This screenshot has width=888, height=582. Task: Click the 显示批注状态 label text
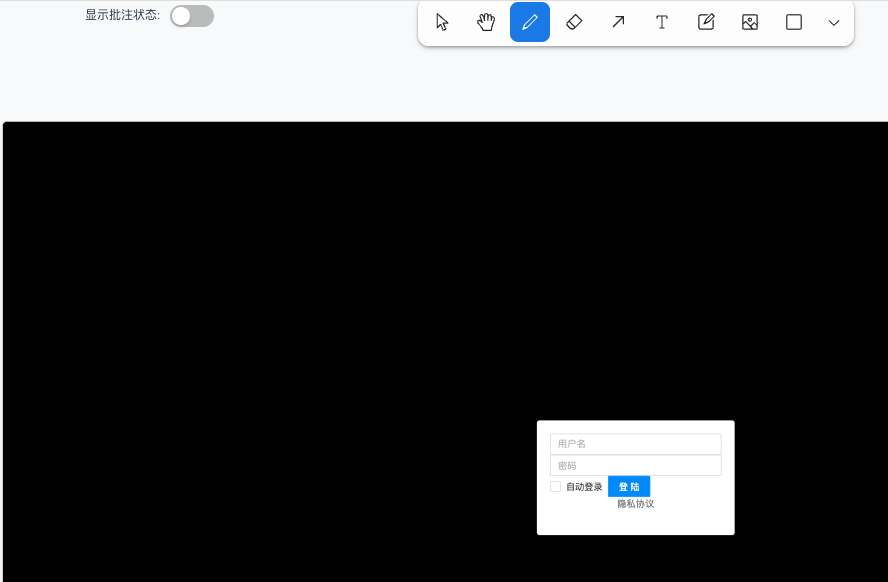coord(122,16)
